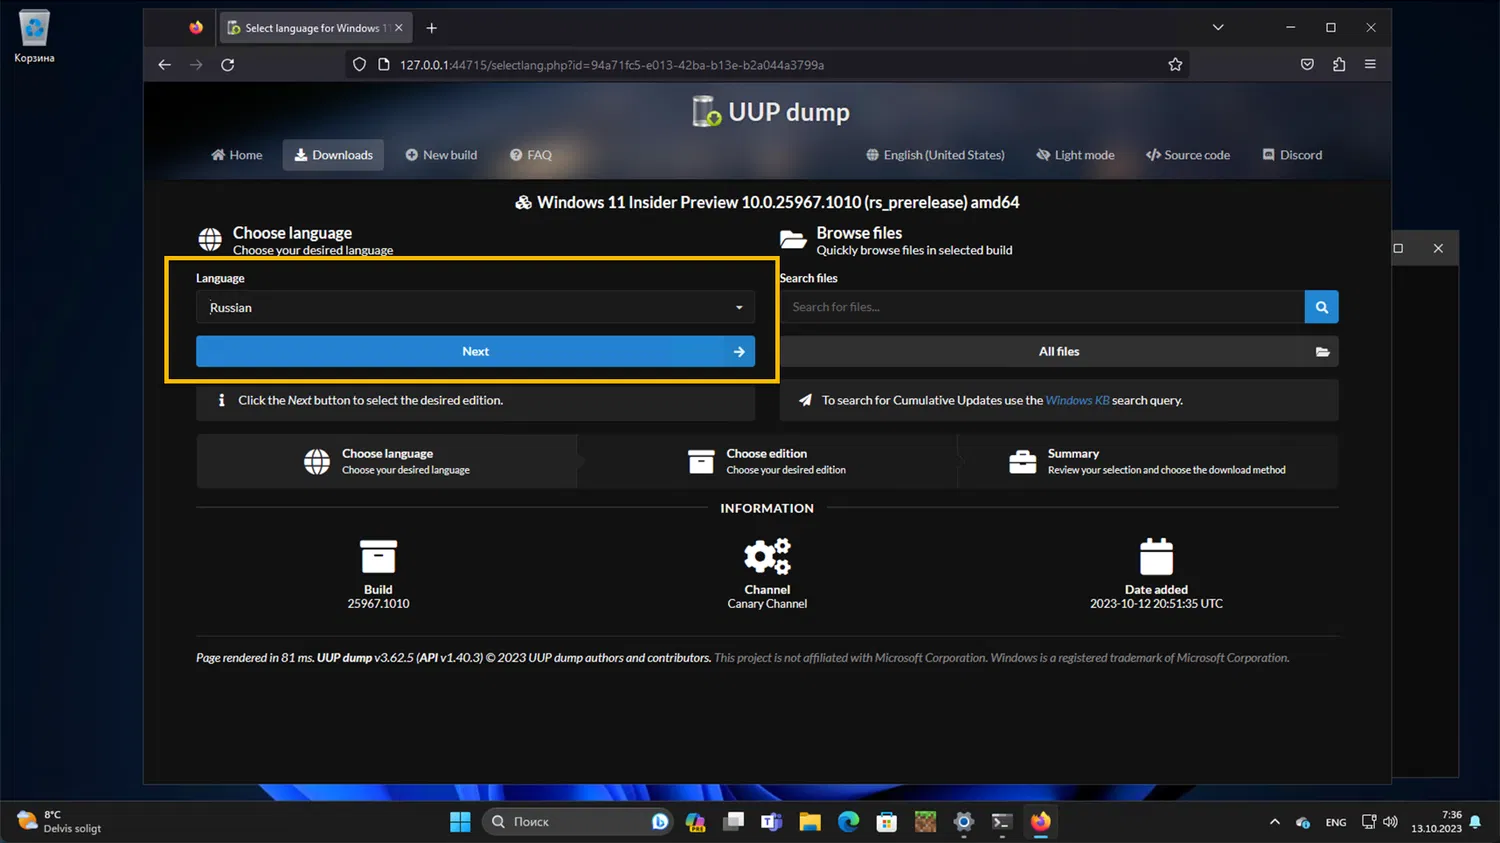Launch Microsoft Edge from the taskbar
Viewport: 1500px width, 843px height.
849,822
